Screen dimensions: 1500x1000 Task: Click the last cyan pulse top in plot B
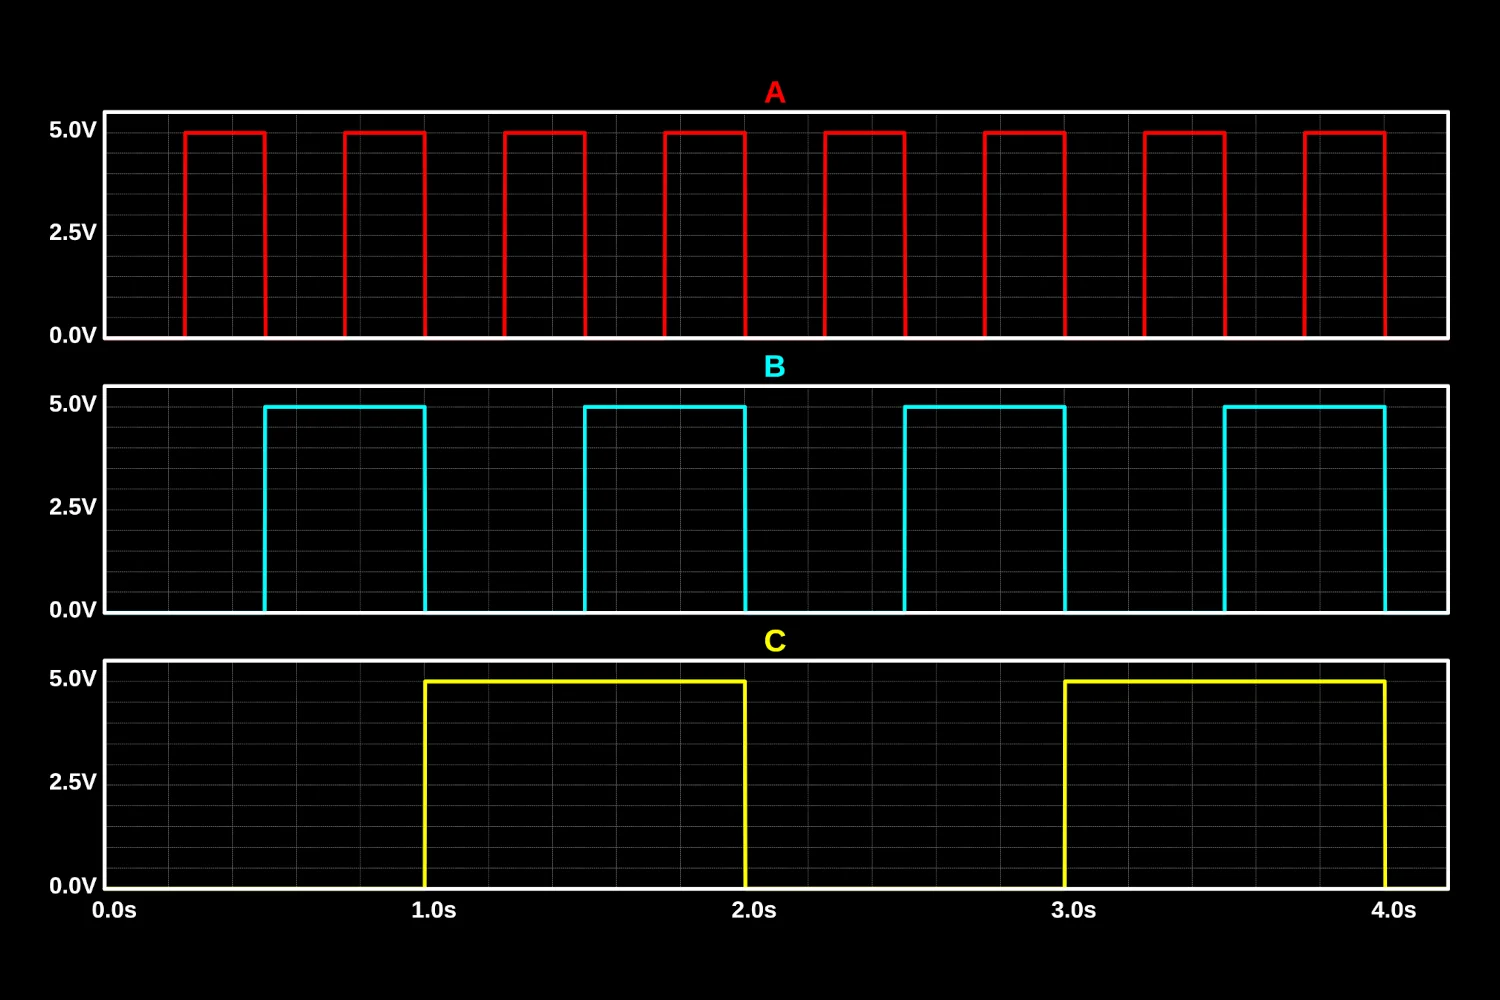tap(1305, 407)
